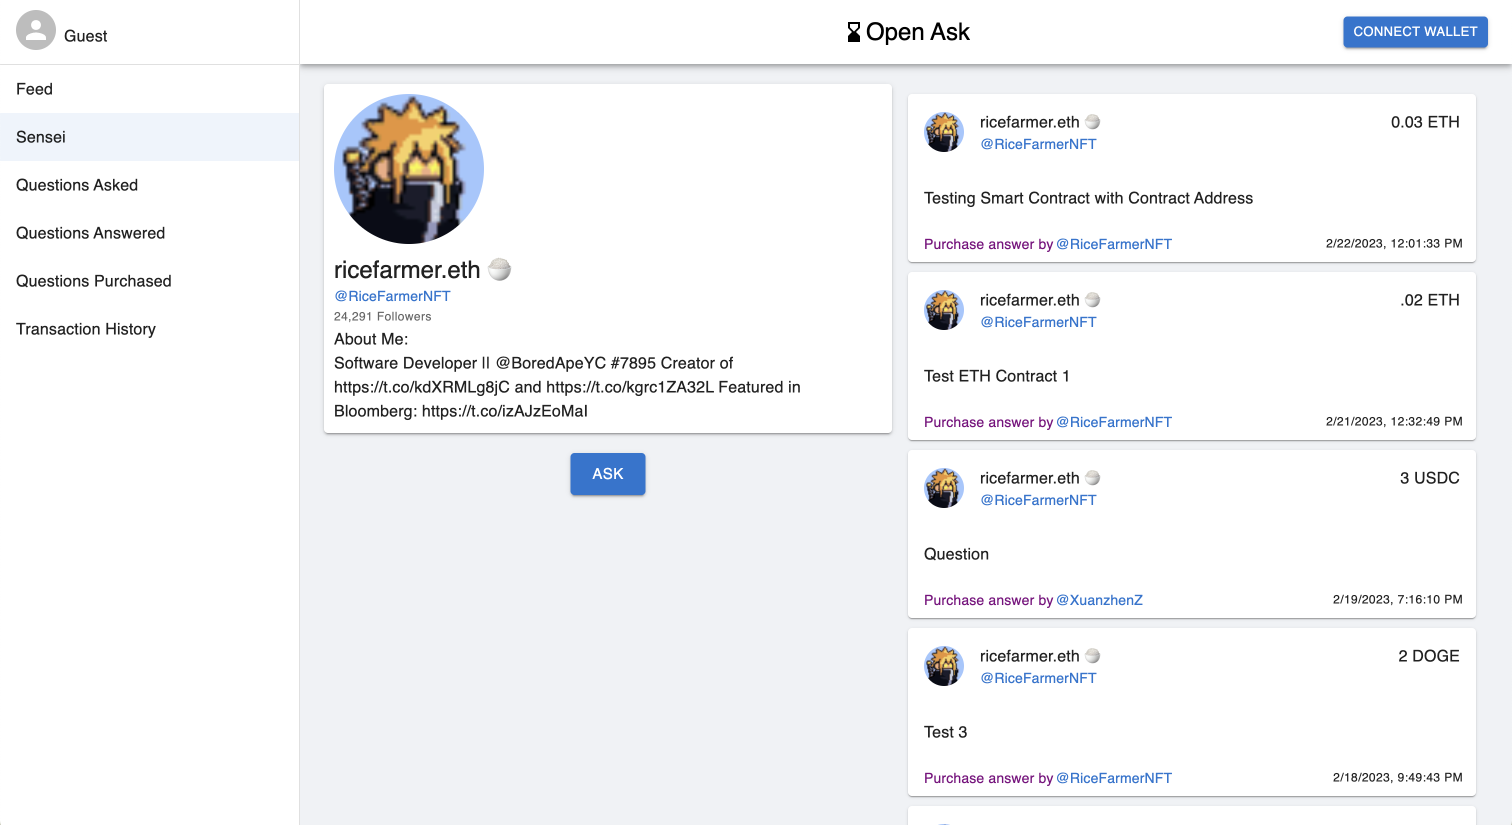Click the ASK button below the profile
Screen dimensions: 1512x825
click(x=607, y=474)
